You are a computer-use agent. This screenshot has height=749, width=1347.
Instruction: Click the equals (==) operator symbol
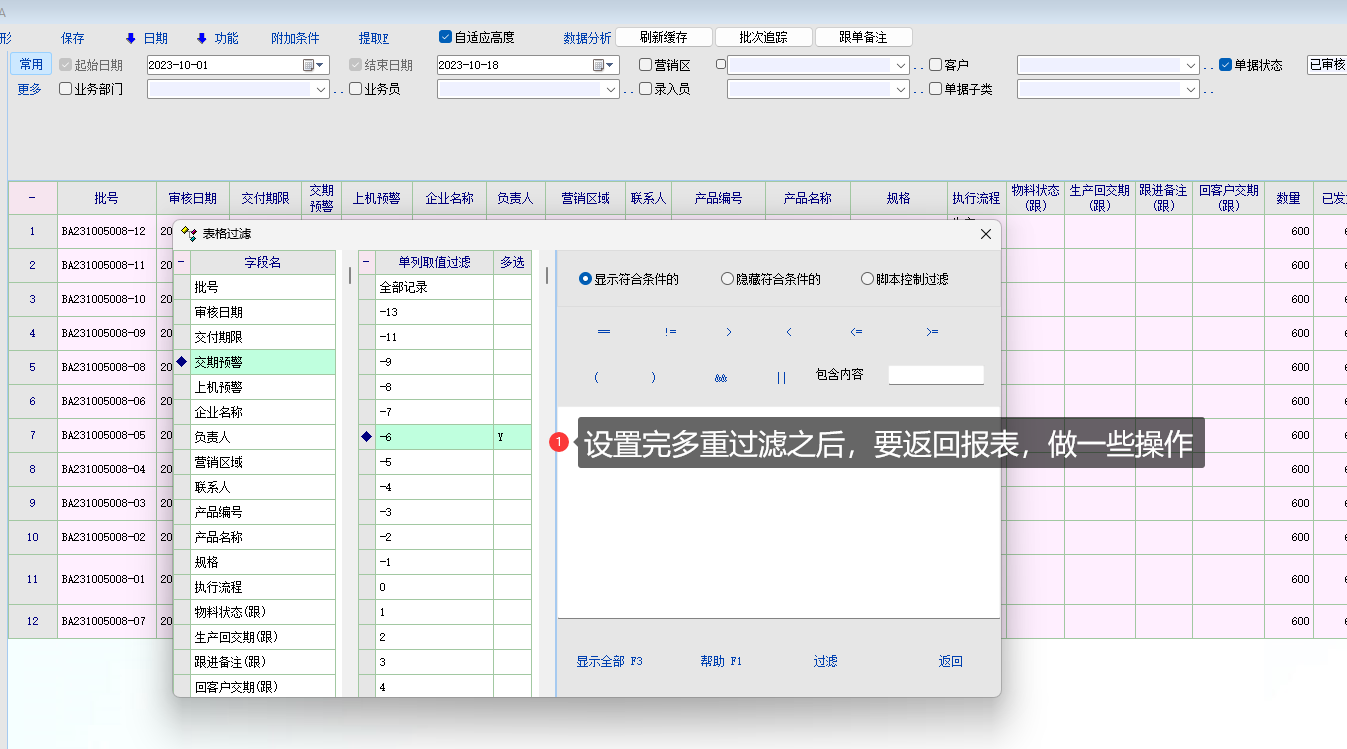[x=603, y=332]
